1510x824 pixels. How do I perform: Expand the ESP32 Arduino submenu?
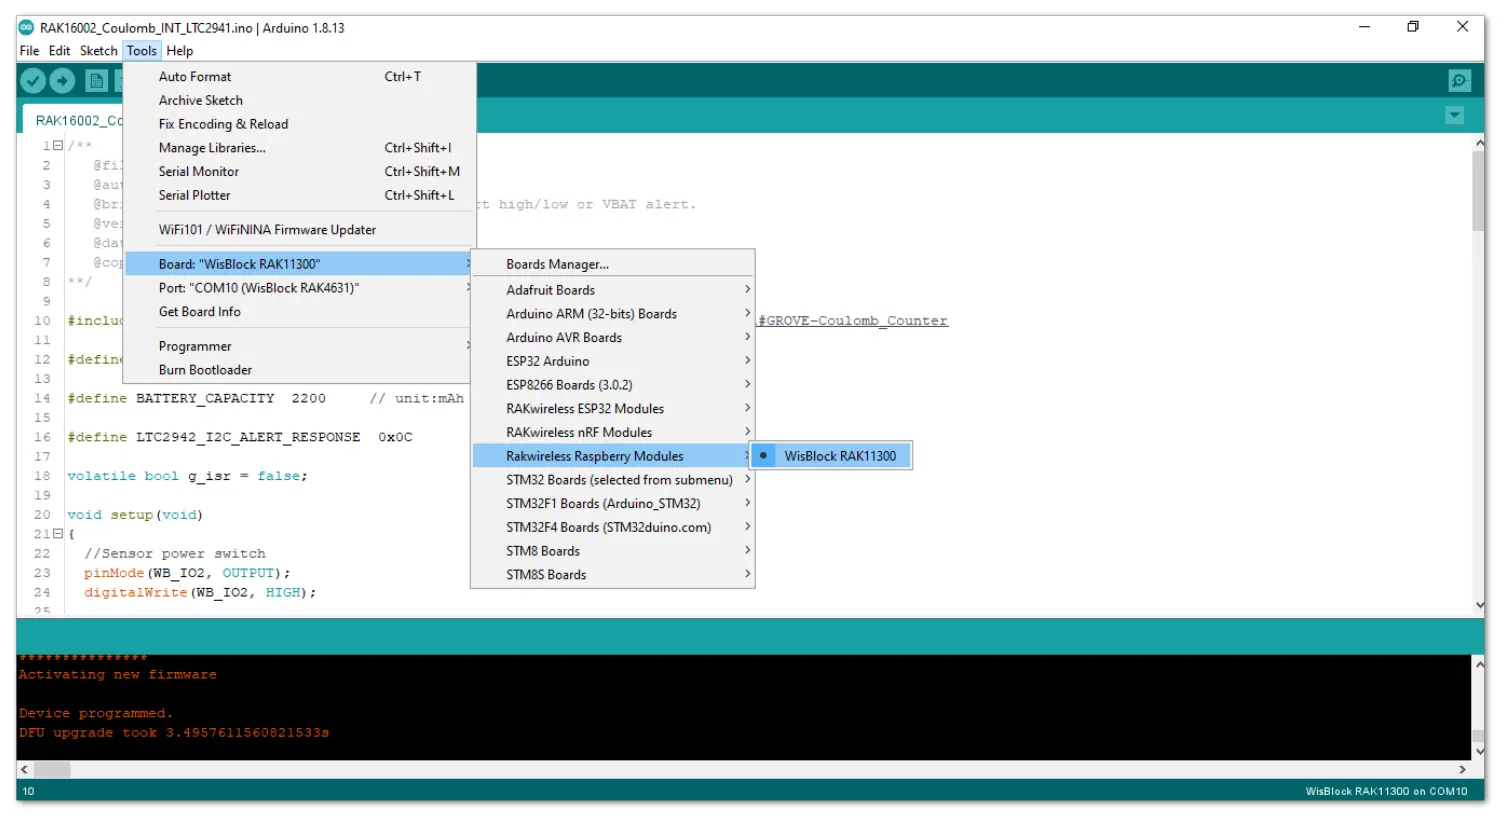click(x=612, y=361)
